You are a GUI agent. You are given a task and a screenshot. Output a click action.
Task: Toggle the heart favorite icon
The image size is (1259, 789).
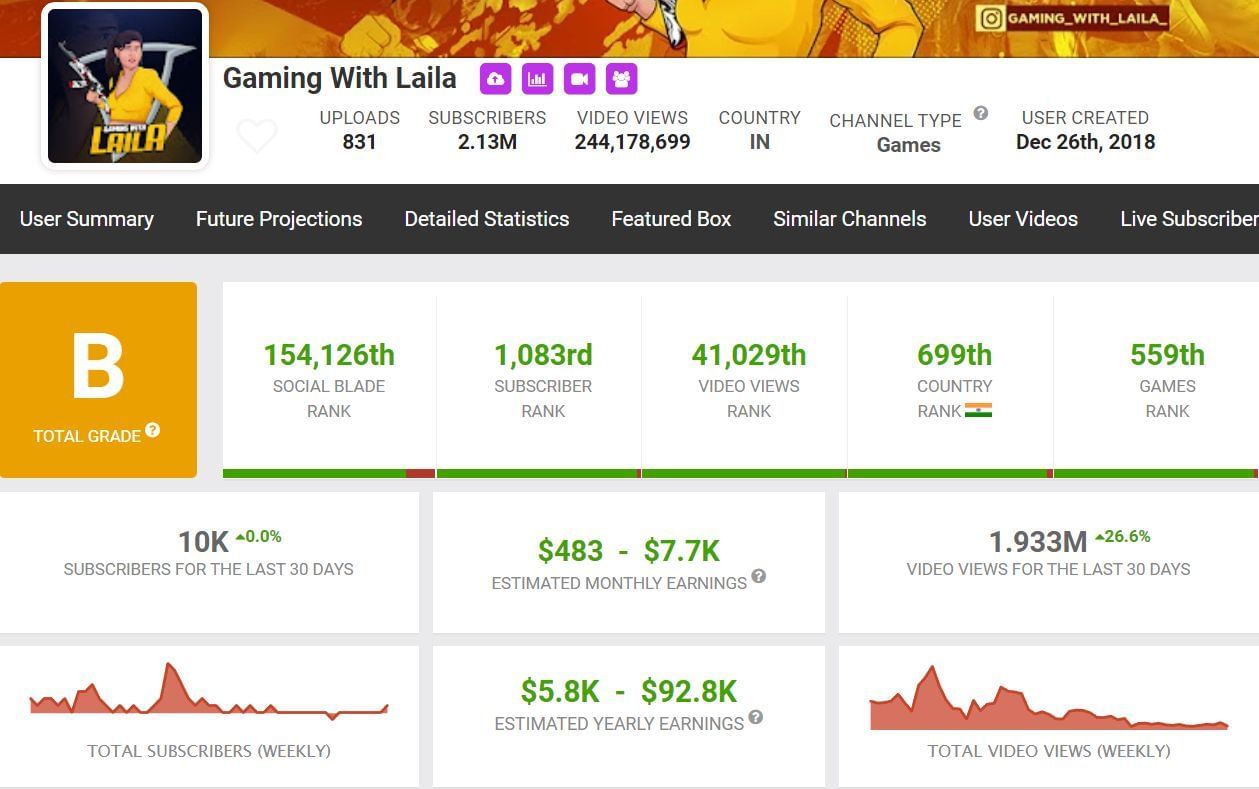point(257,135)
